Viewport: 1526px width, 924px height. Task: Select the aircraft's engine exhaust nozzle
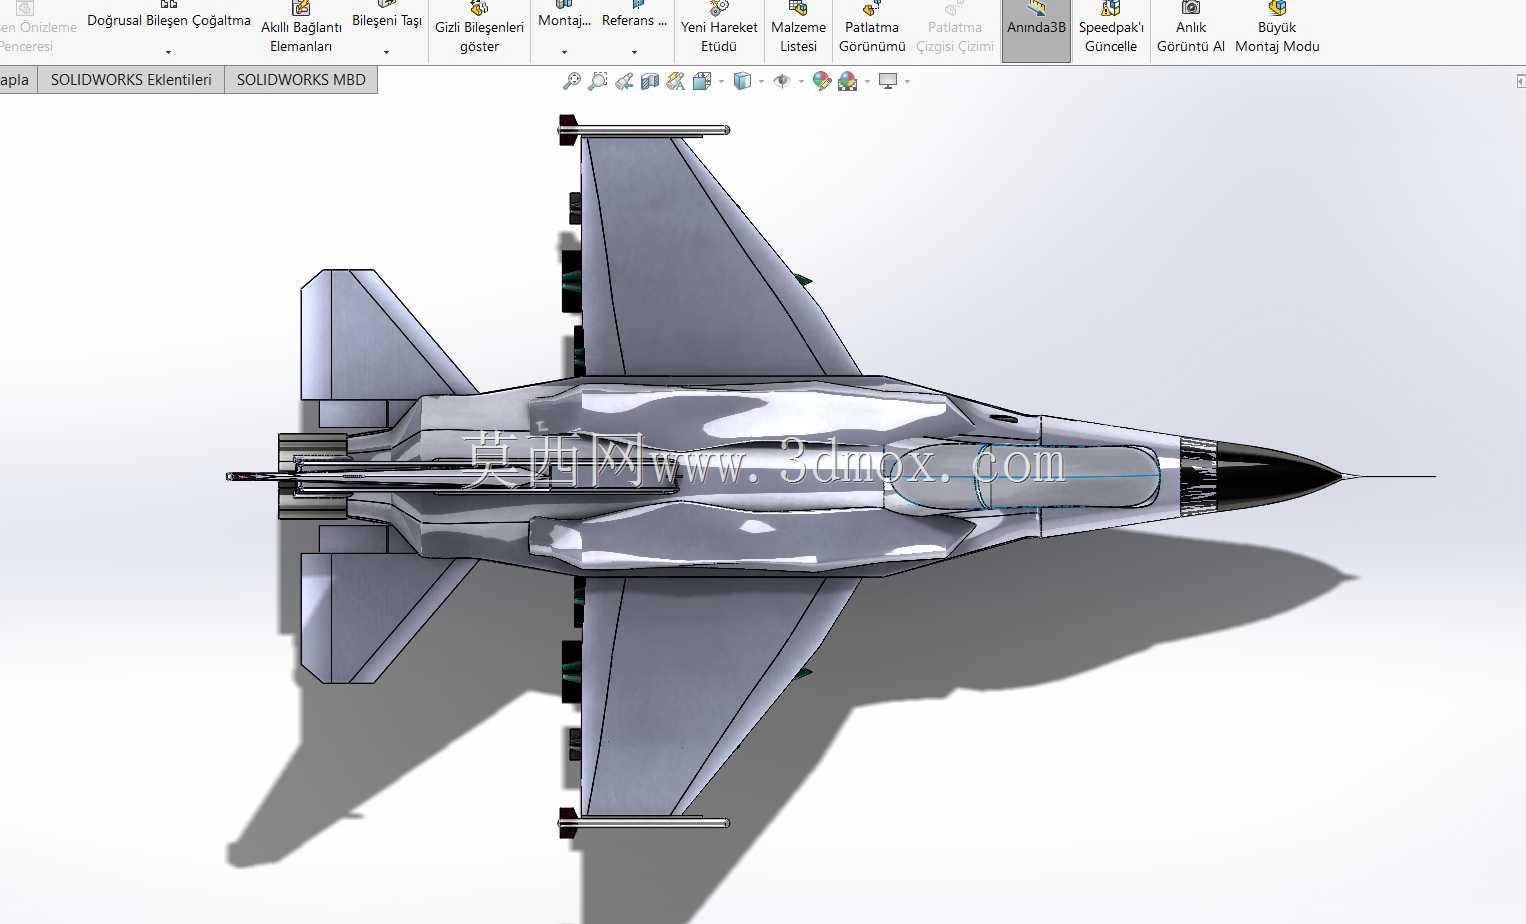click(x=312, y=476)
